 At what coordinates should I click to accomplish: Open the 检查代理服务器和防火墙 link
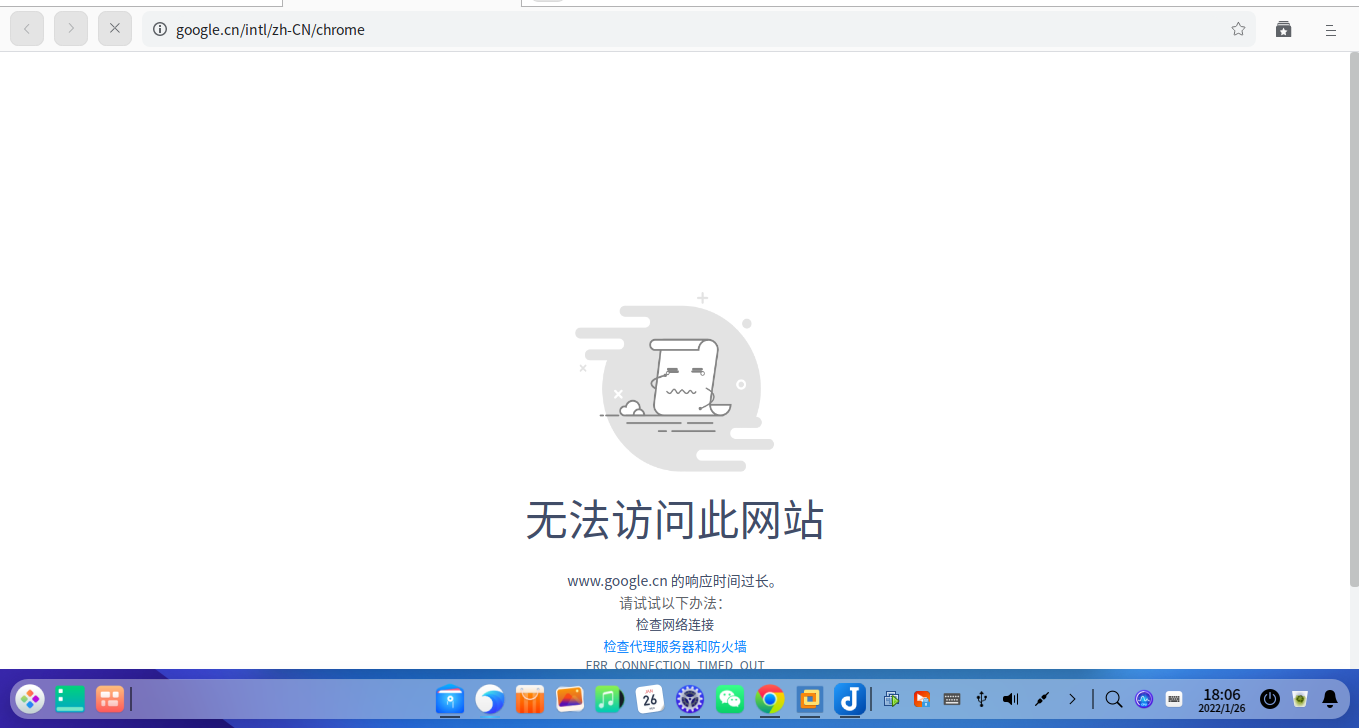click(x=674, y=646)
